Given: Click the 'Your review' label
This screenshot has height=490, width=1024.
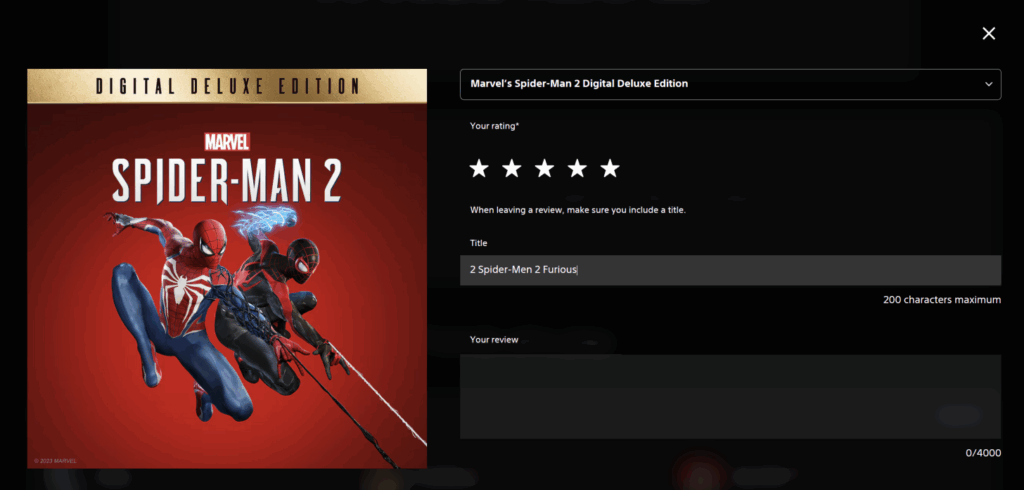Looking at the screenshot, I should pyautogui.click(x=494, y=340).
